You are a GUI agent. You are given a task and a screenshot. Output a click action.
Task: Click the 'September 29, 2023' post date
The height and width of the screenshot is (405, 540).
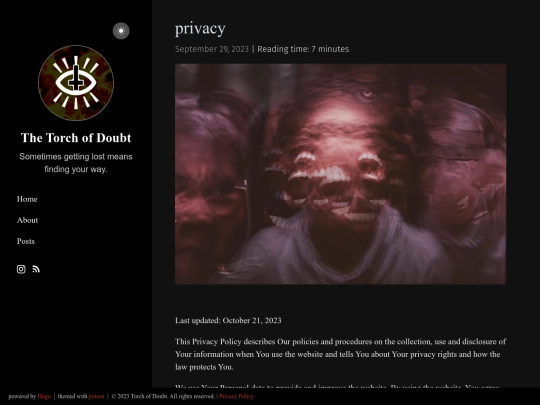pos(212,49)
